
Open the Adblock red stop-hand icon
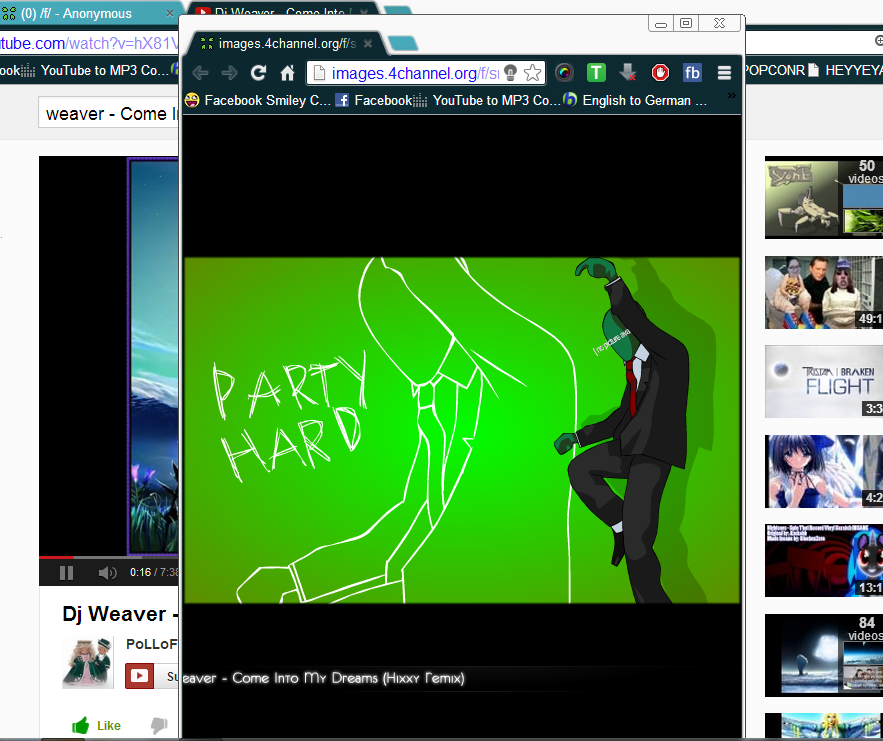click(x=660, y=73)
